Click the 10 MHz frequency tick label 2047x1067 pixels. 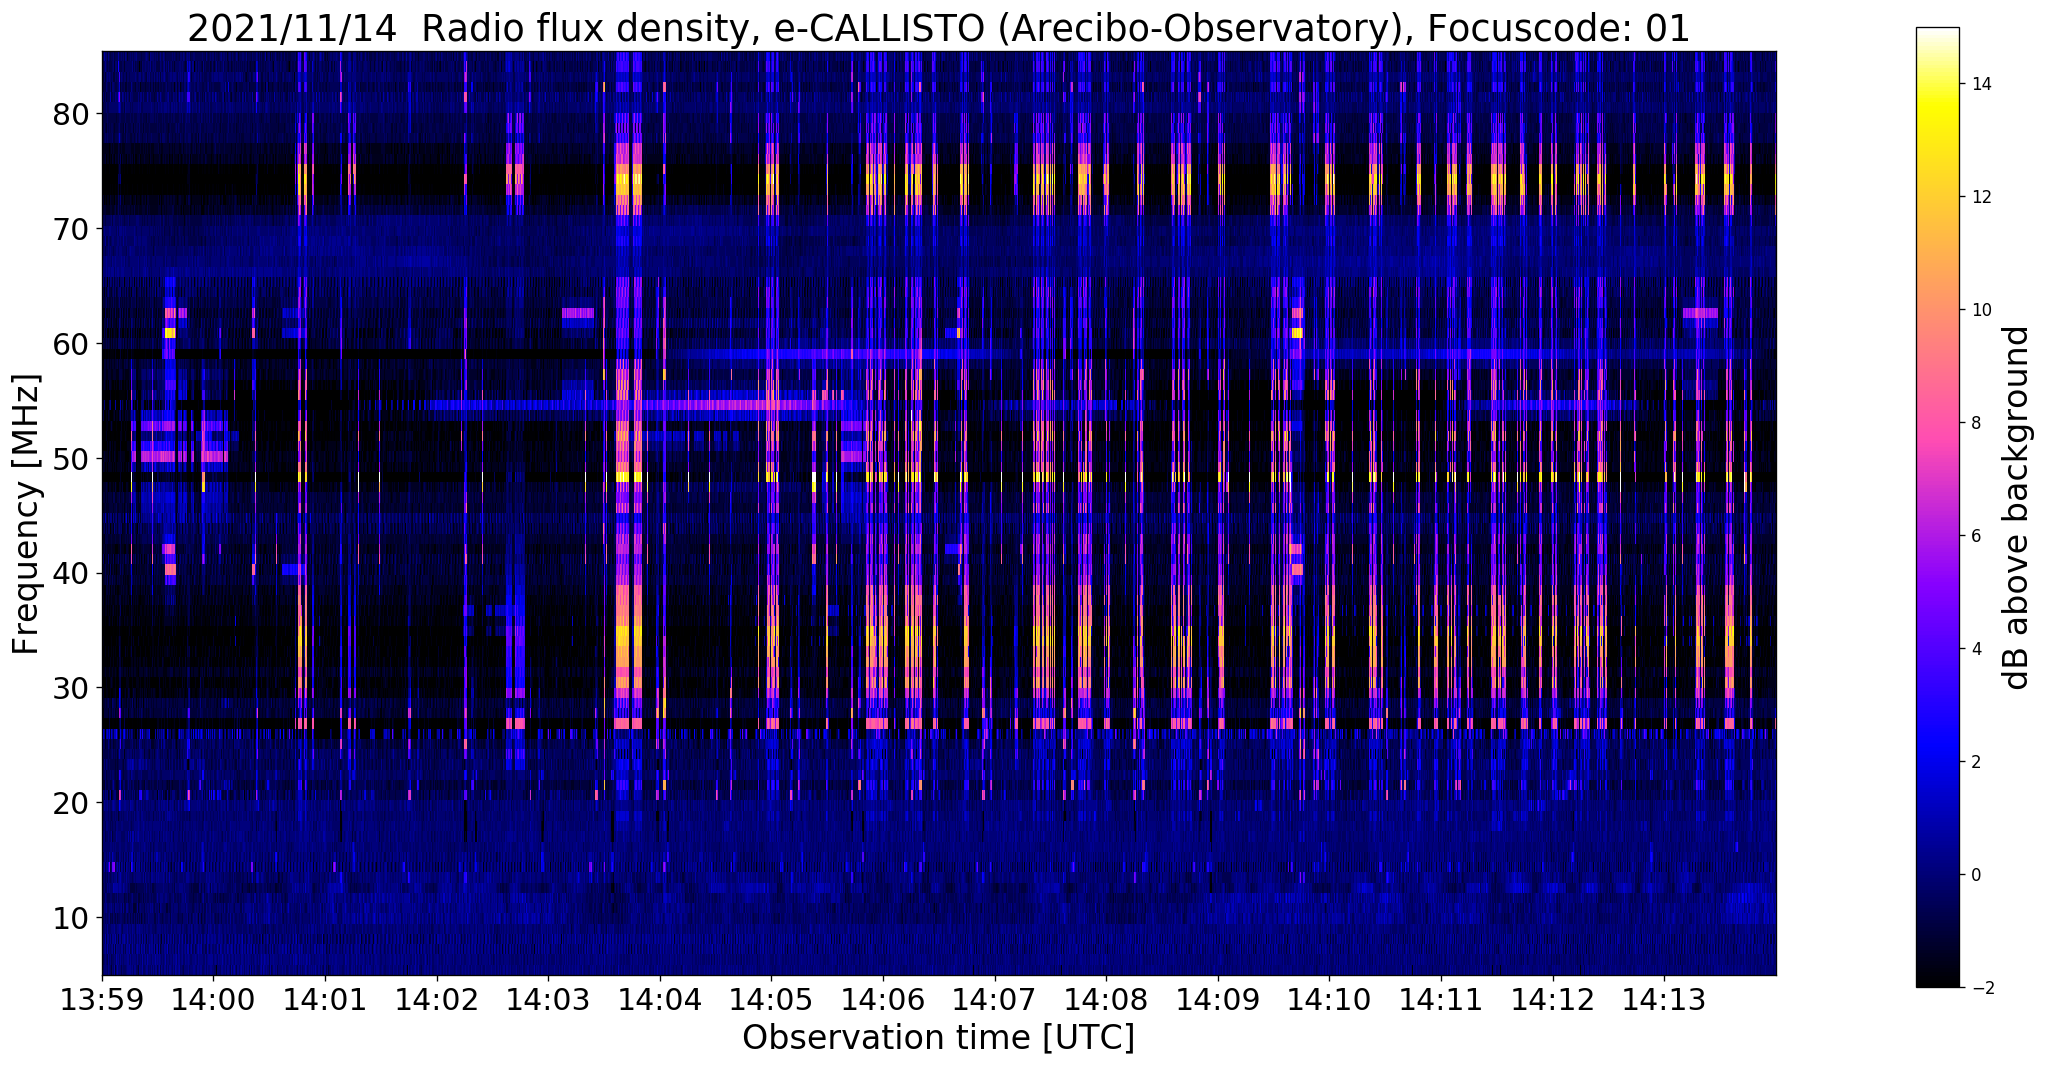[71, 918]
